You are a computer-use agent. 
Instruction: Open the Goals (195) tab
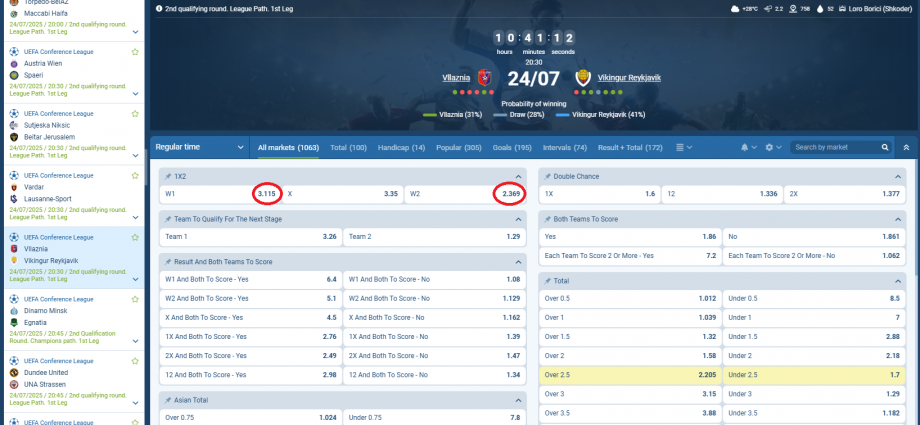(512, 147)
